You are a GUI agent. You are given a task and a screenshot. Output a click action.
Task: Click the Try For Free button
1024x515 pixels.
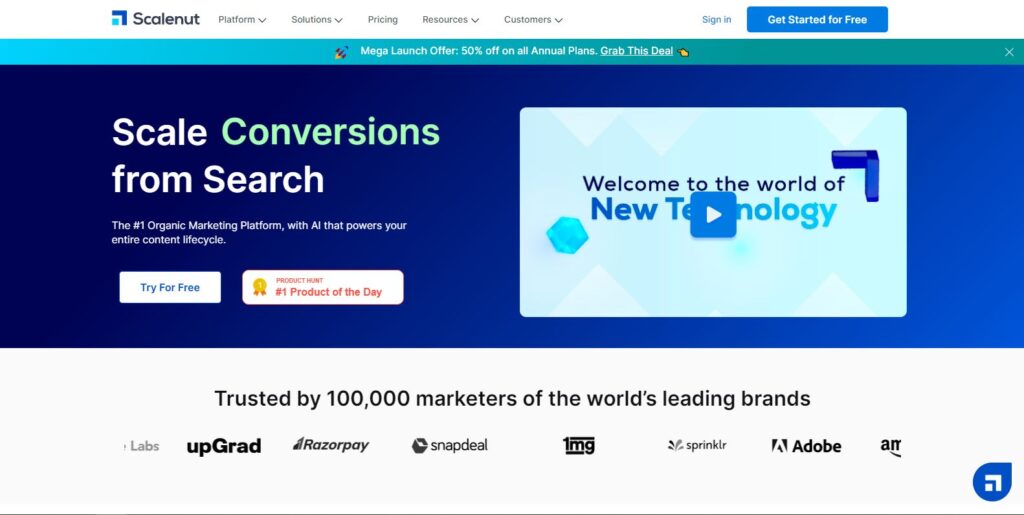[x=170, y=287]
